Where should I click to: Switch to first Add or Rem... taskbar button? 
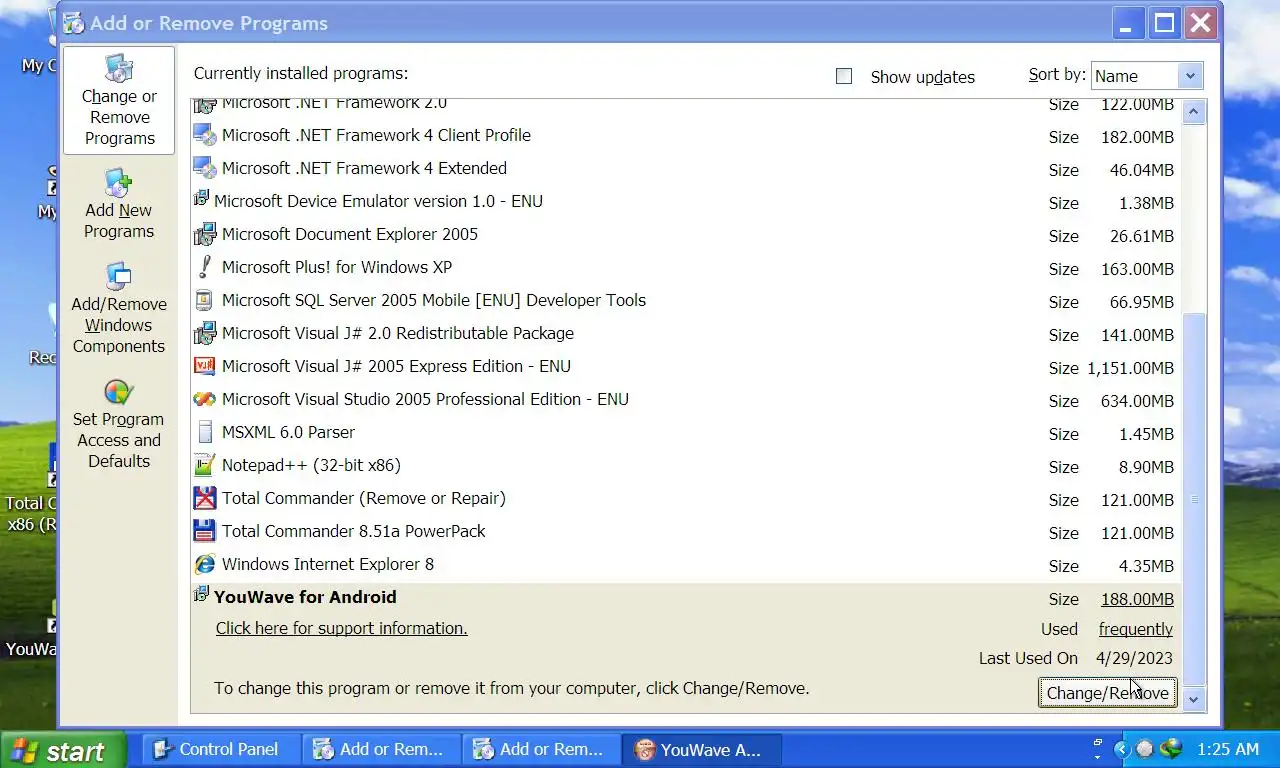(381, 749)
